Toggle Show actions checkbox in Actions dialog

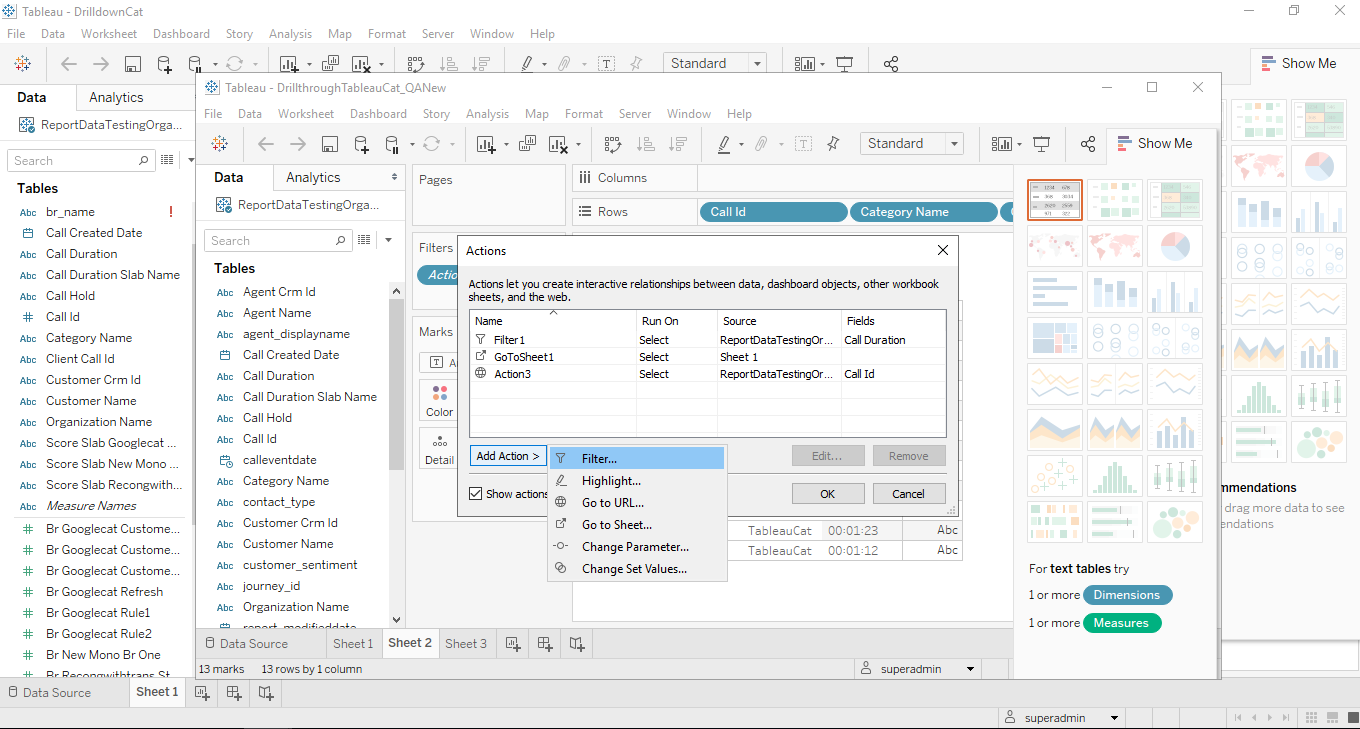pos(476,494)
